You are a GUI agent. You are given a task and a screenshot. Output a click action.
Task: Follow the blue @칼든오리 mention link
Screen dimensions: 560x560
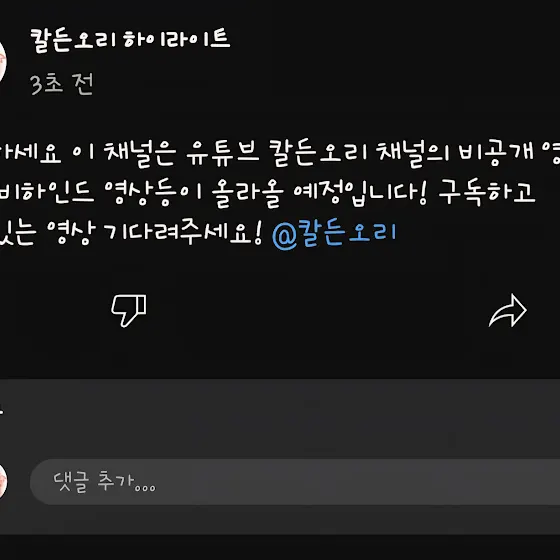tap(334, 233)
